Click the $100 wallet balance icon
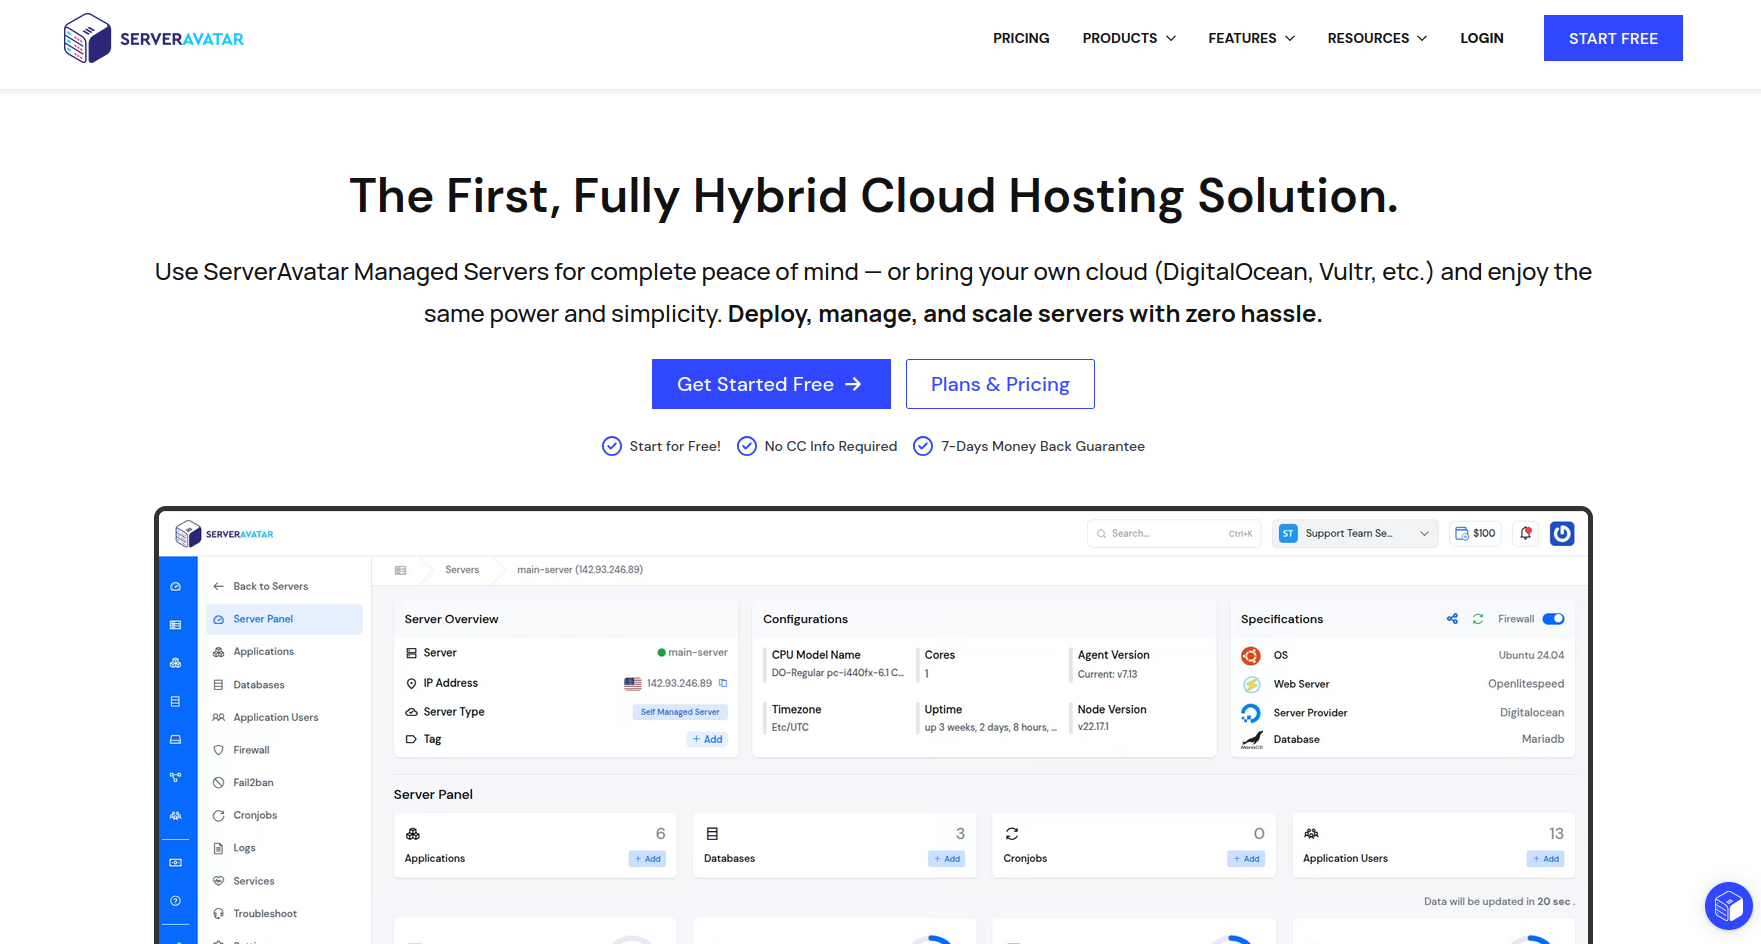This screenshot has width=1761, height=944. (x=1474, y=533)
